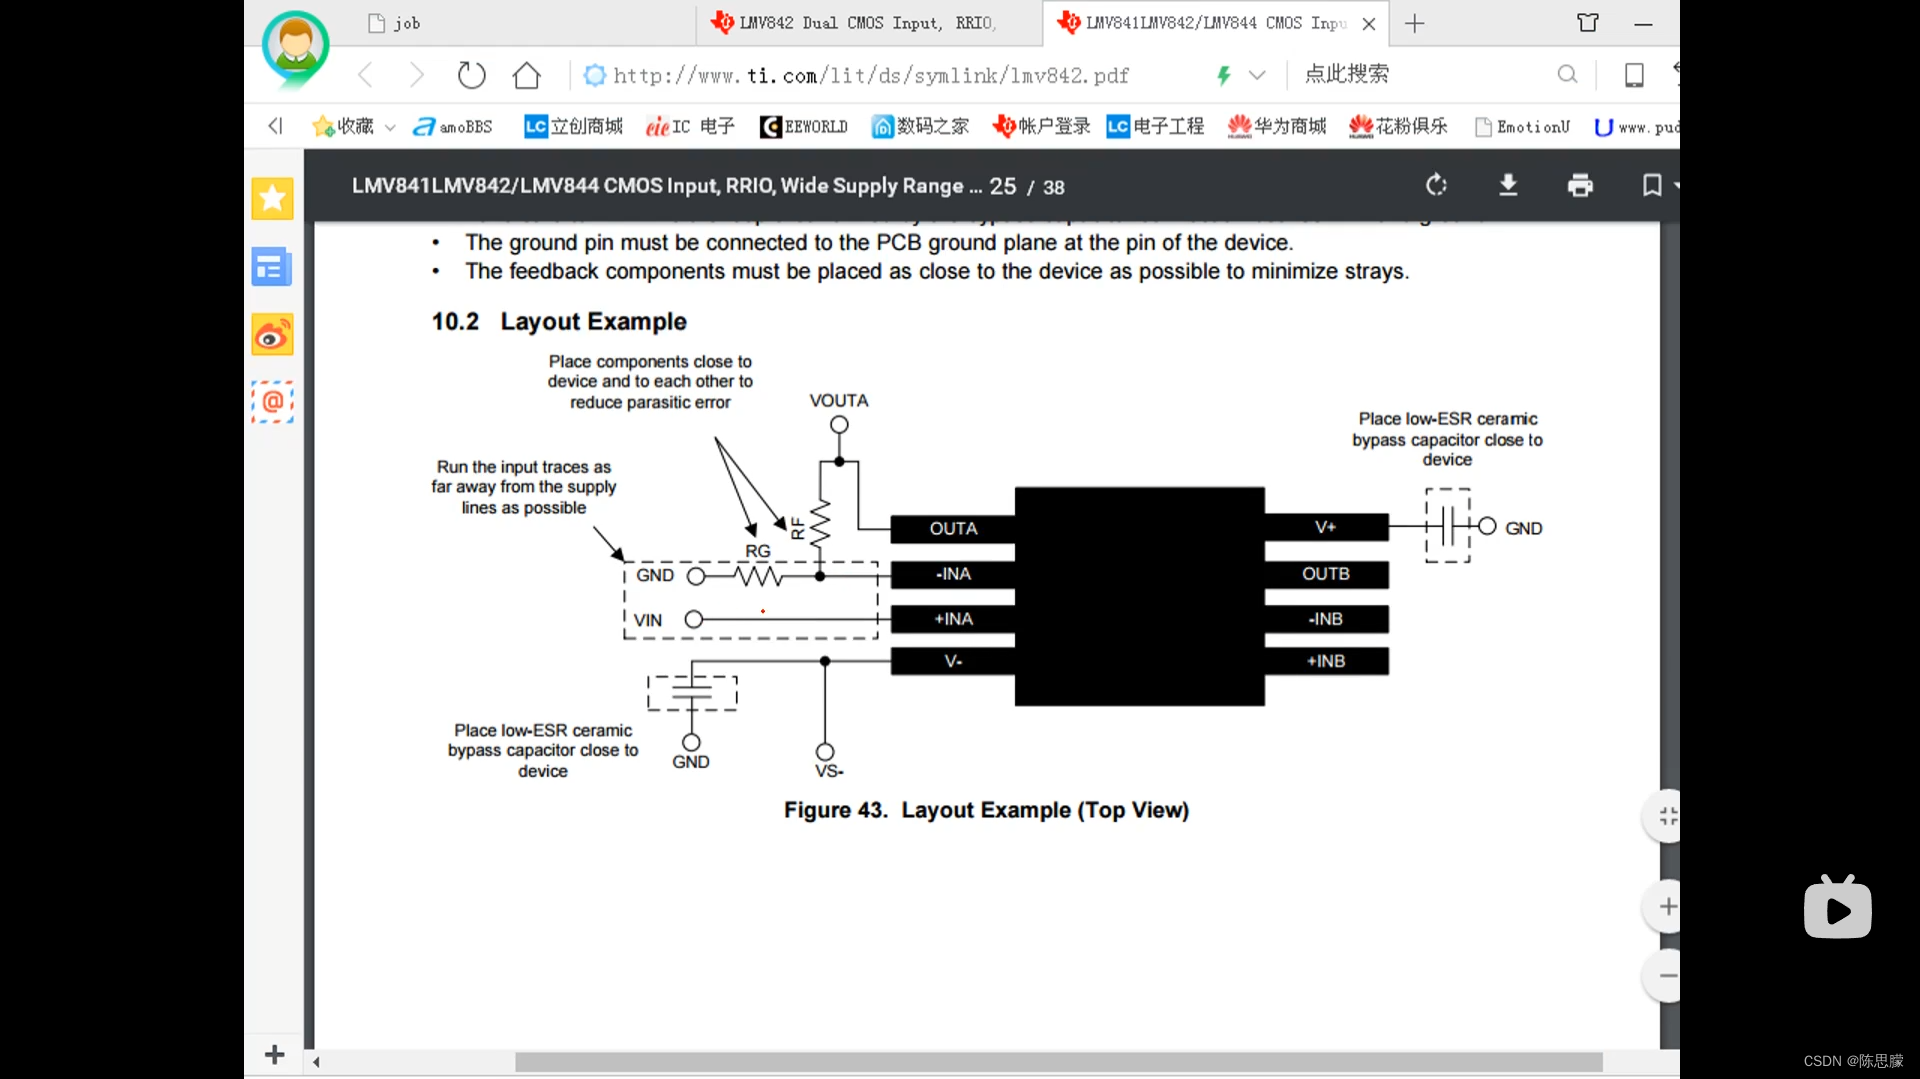1920x1079 pixels.
Task: Open the 电子工程 bookmark
Action: point(1155,126)
